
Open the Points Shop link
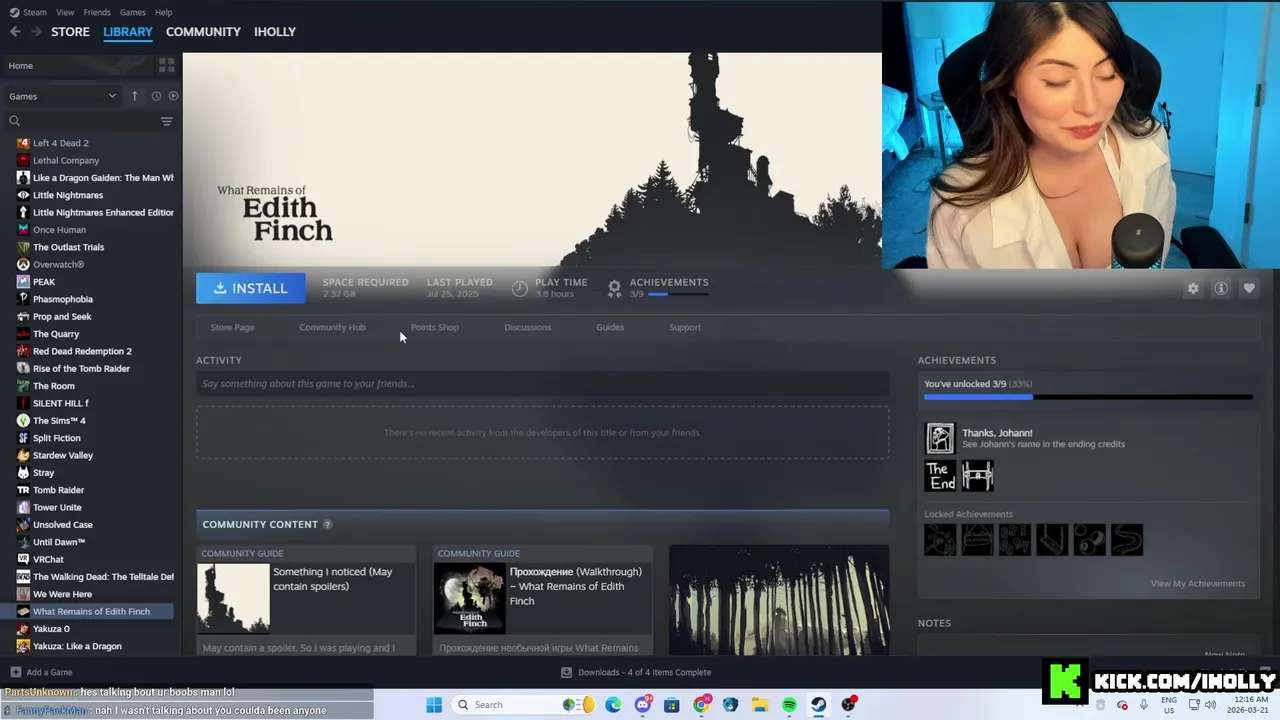[434, 327]
